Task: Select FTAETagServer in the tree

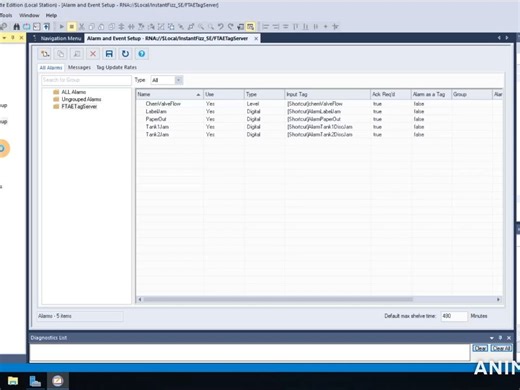Action: tap(79, 107)
